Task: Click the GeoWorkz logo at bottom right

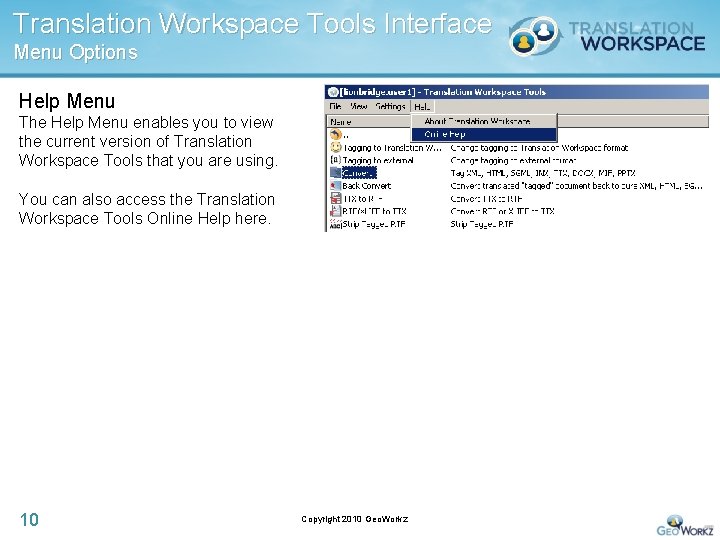Action: point(685,526)
